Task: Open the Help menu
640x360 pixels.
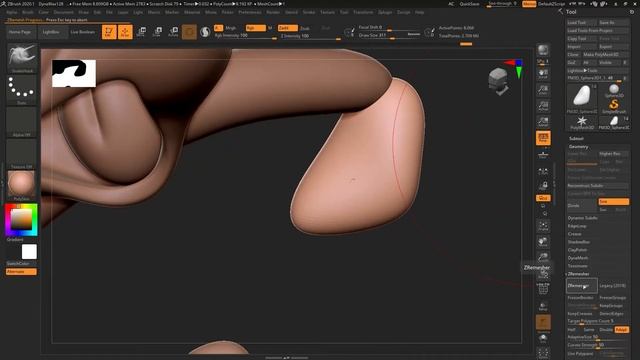Action: (x=419, y=12)
